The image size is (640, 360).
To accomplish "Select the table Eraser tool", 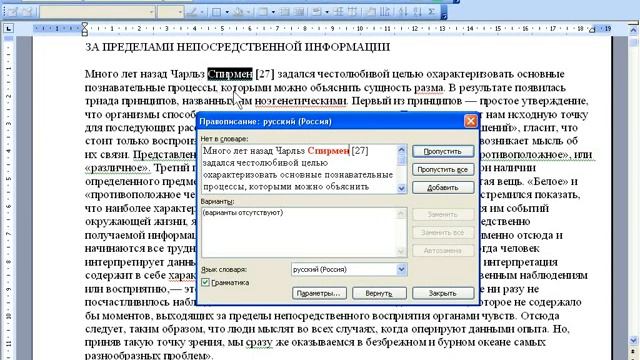I will pos(27,12).
